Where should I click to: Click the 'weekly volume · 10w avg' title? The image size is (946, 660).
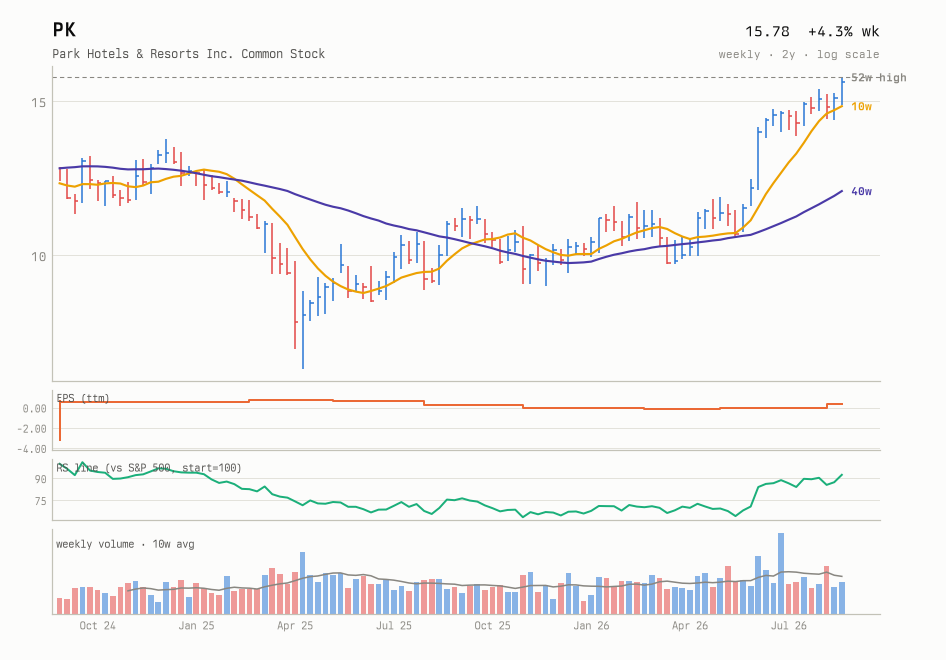pos(125,544)
